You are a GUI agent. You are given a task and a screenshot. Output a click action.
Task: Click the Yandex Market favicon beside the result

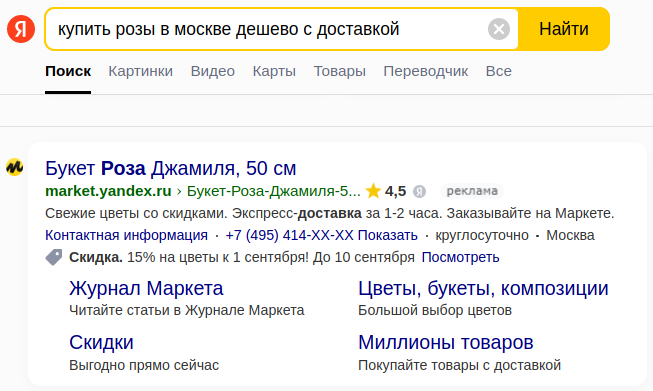15,167
